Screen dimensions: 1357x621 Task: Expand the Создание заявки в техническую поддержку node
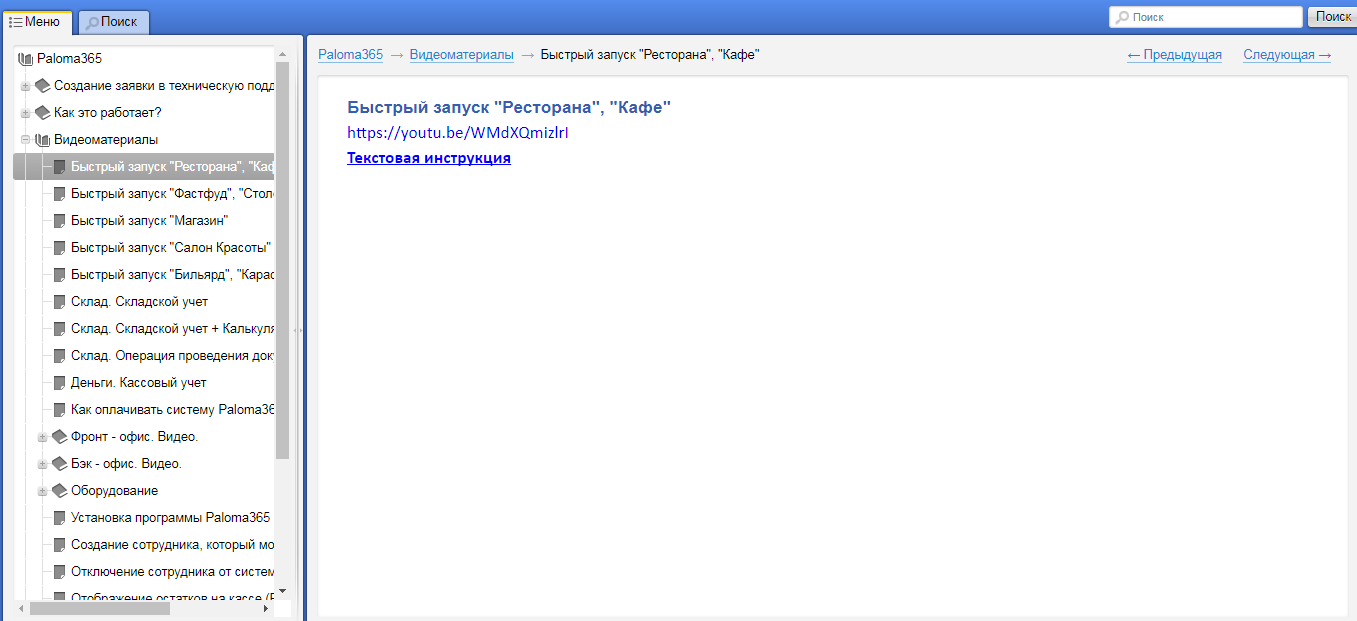click(25, 86)
